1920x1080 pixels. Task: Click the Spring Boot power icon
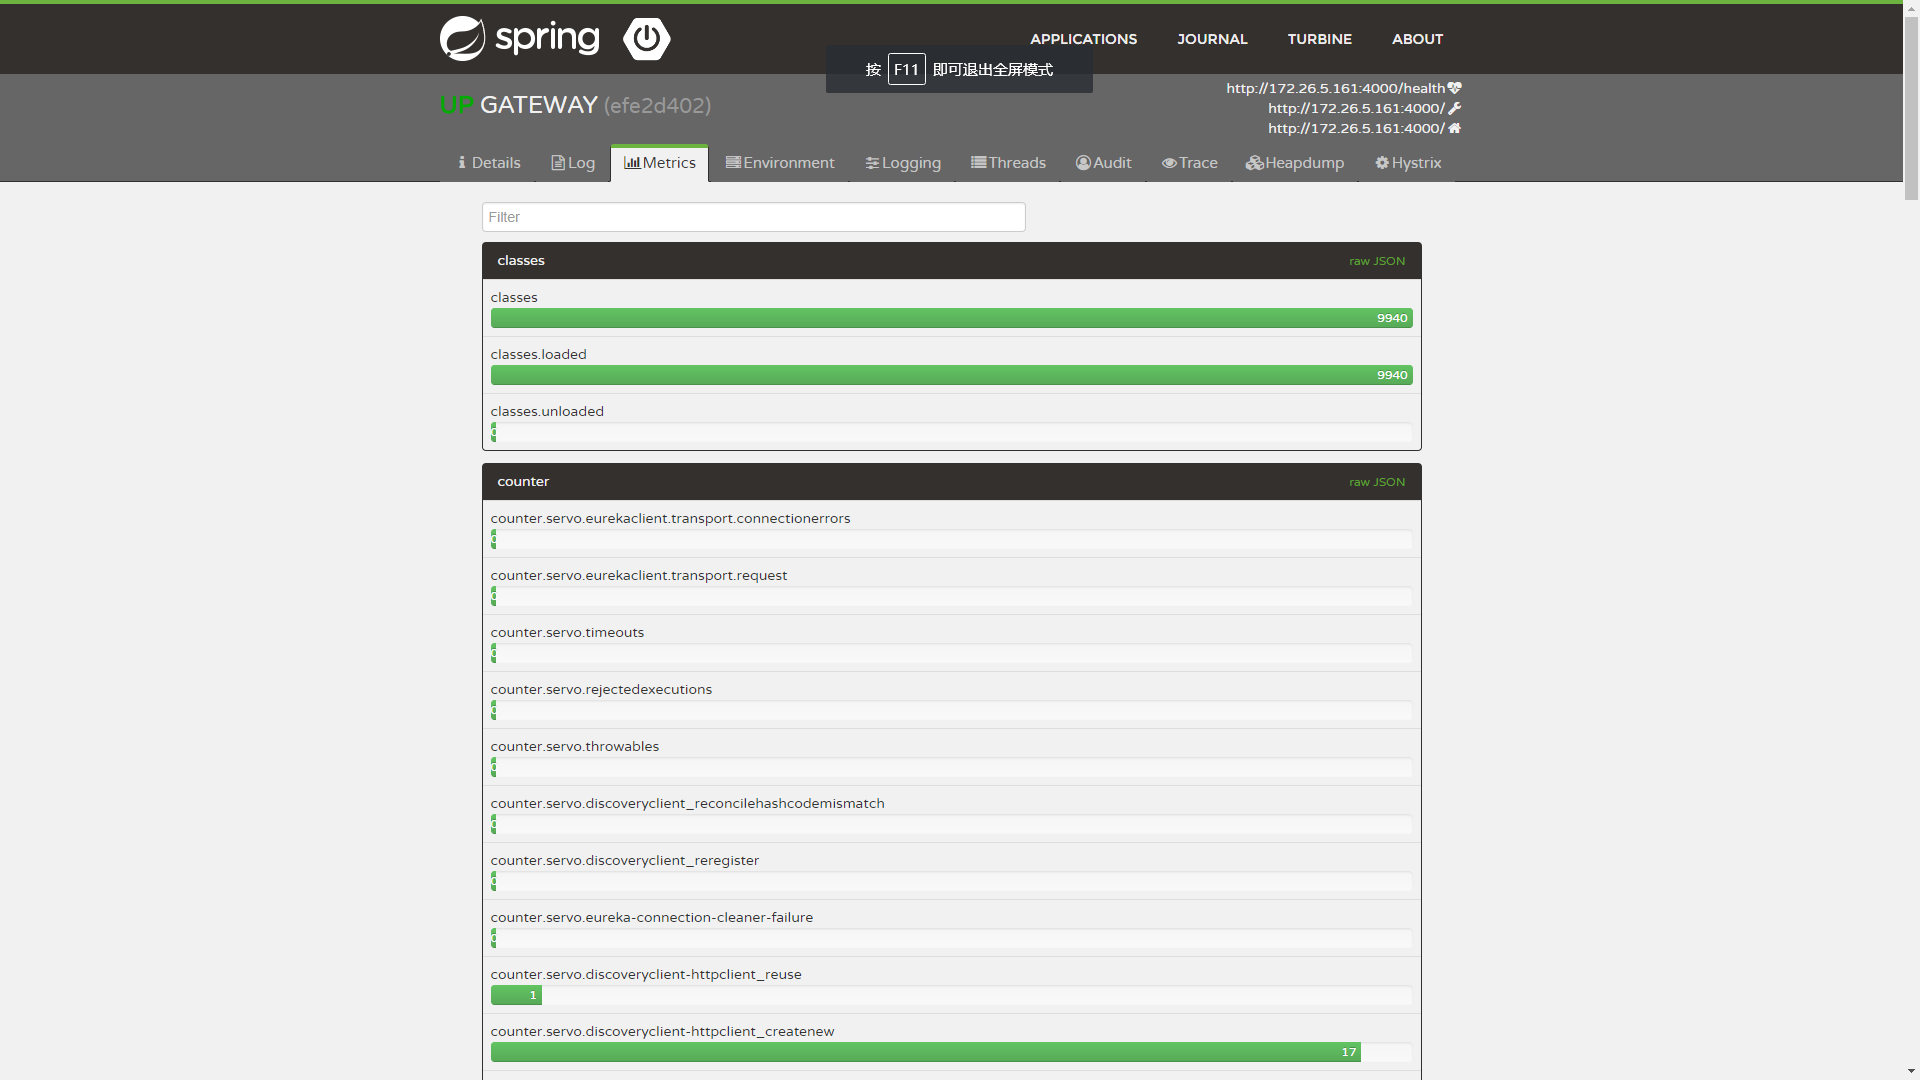647,39
